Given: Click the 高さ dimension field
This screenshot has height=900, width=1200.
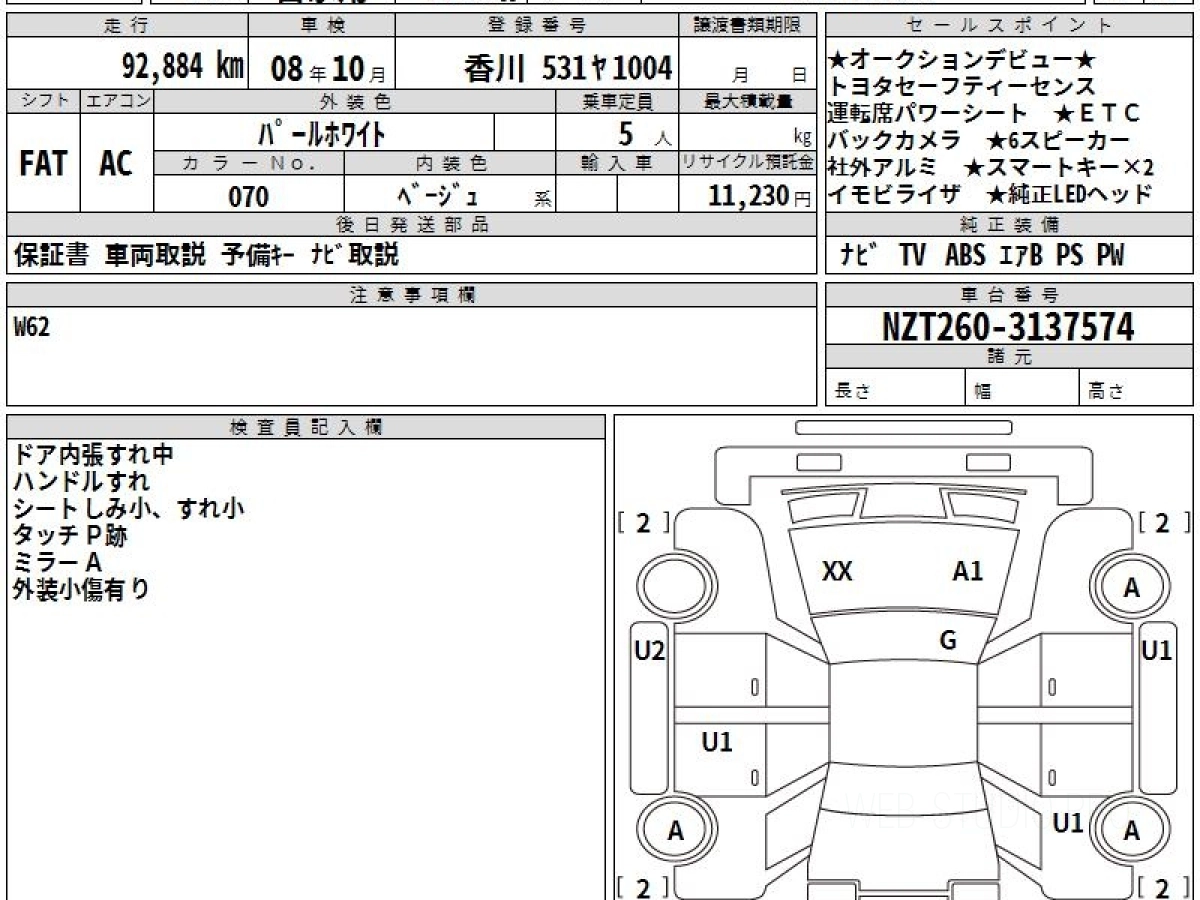Looking at the screenshot, I should [x=1136, y=389].
